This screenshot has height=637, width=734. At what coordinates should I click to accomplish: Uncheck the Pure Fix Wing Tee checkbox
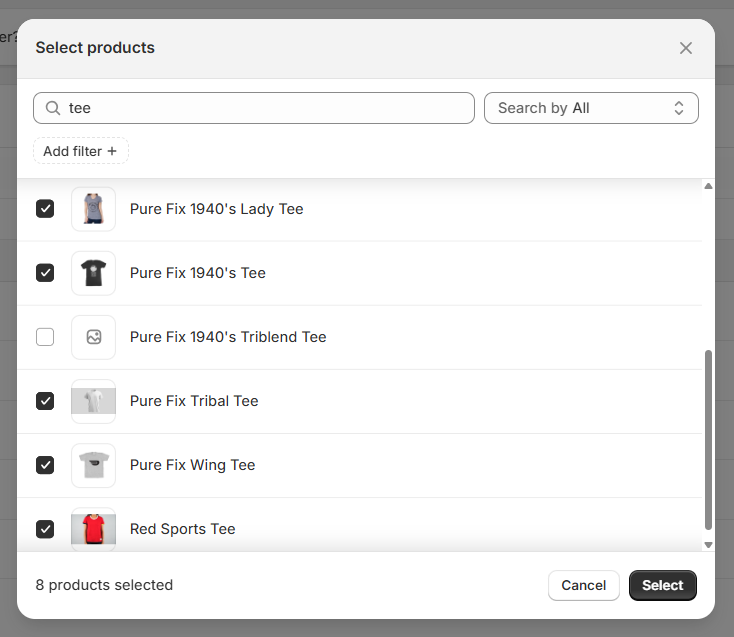point(45,465)
